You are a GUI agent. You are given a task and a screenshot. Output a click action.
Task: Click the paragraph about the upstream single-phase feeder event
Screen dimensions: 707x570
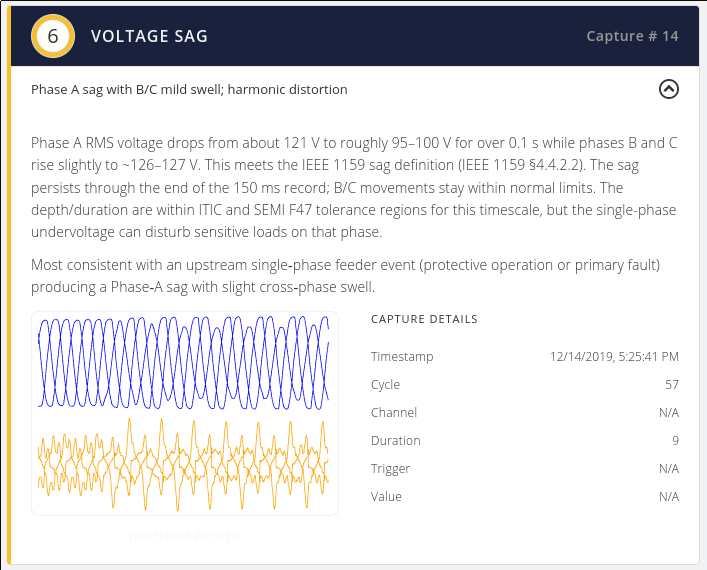(346, 276)
